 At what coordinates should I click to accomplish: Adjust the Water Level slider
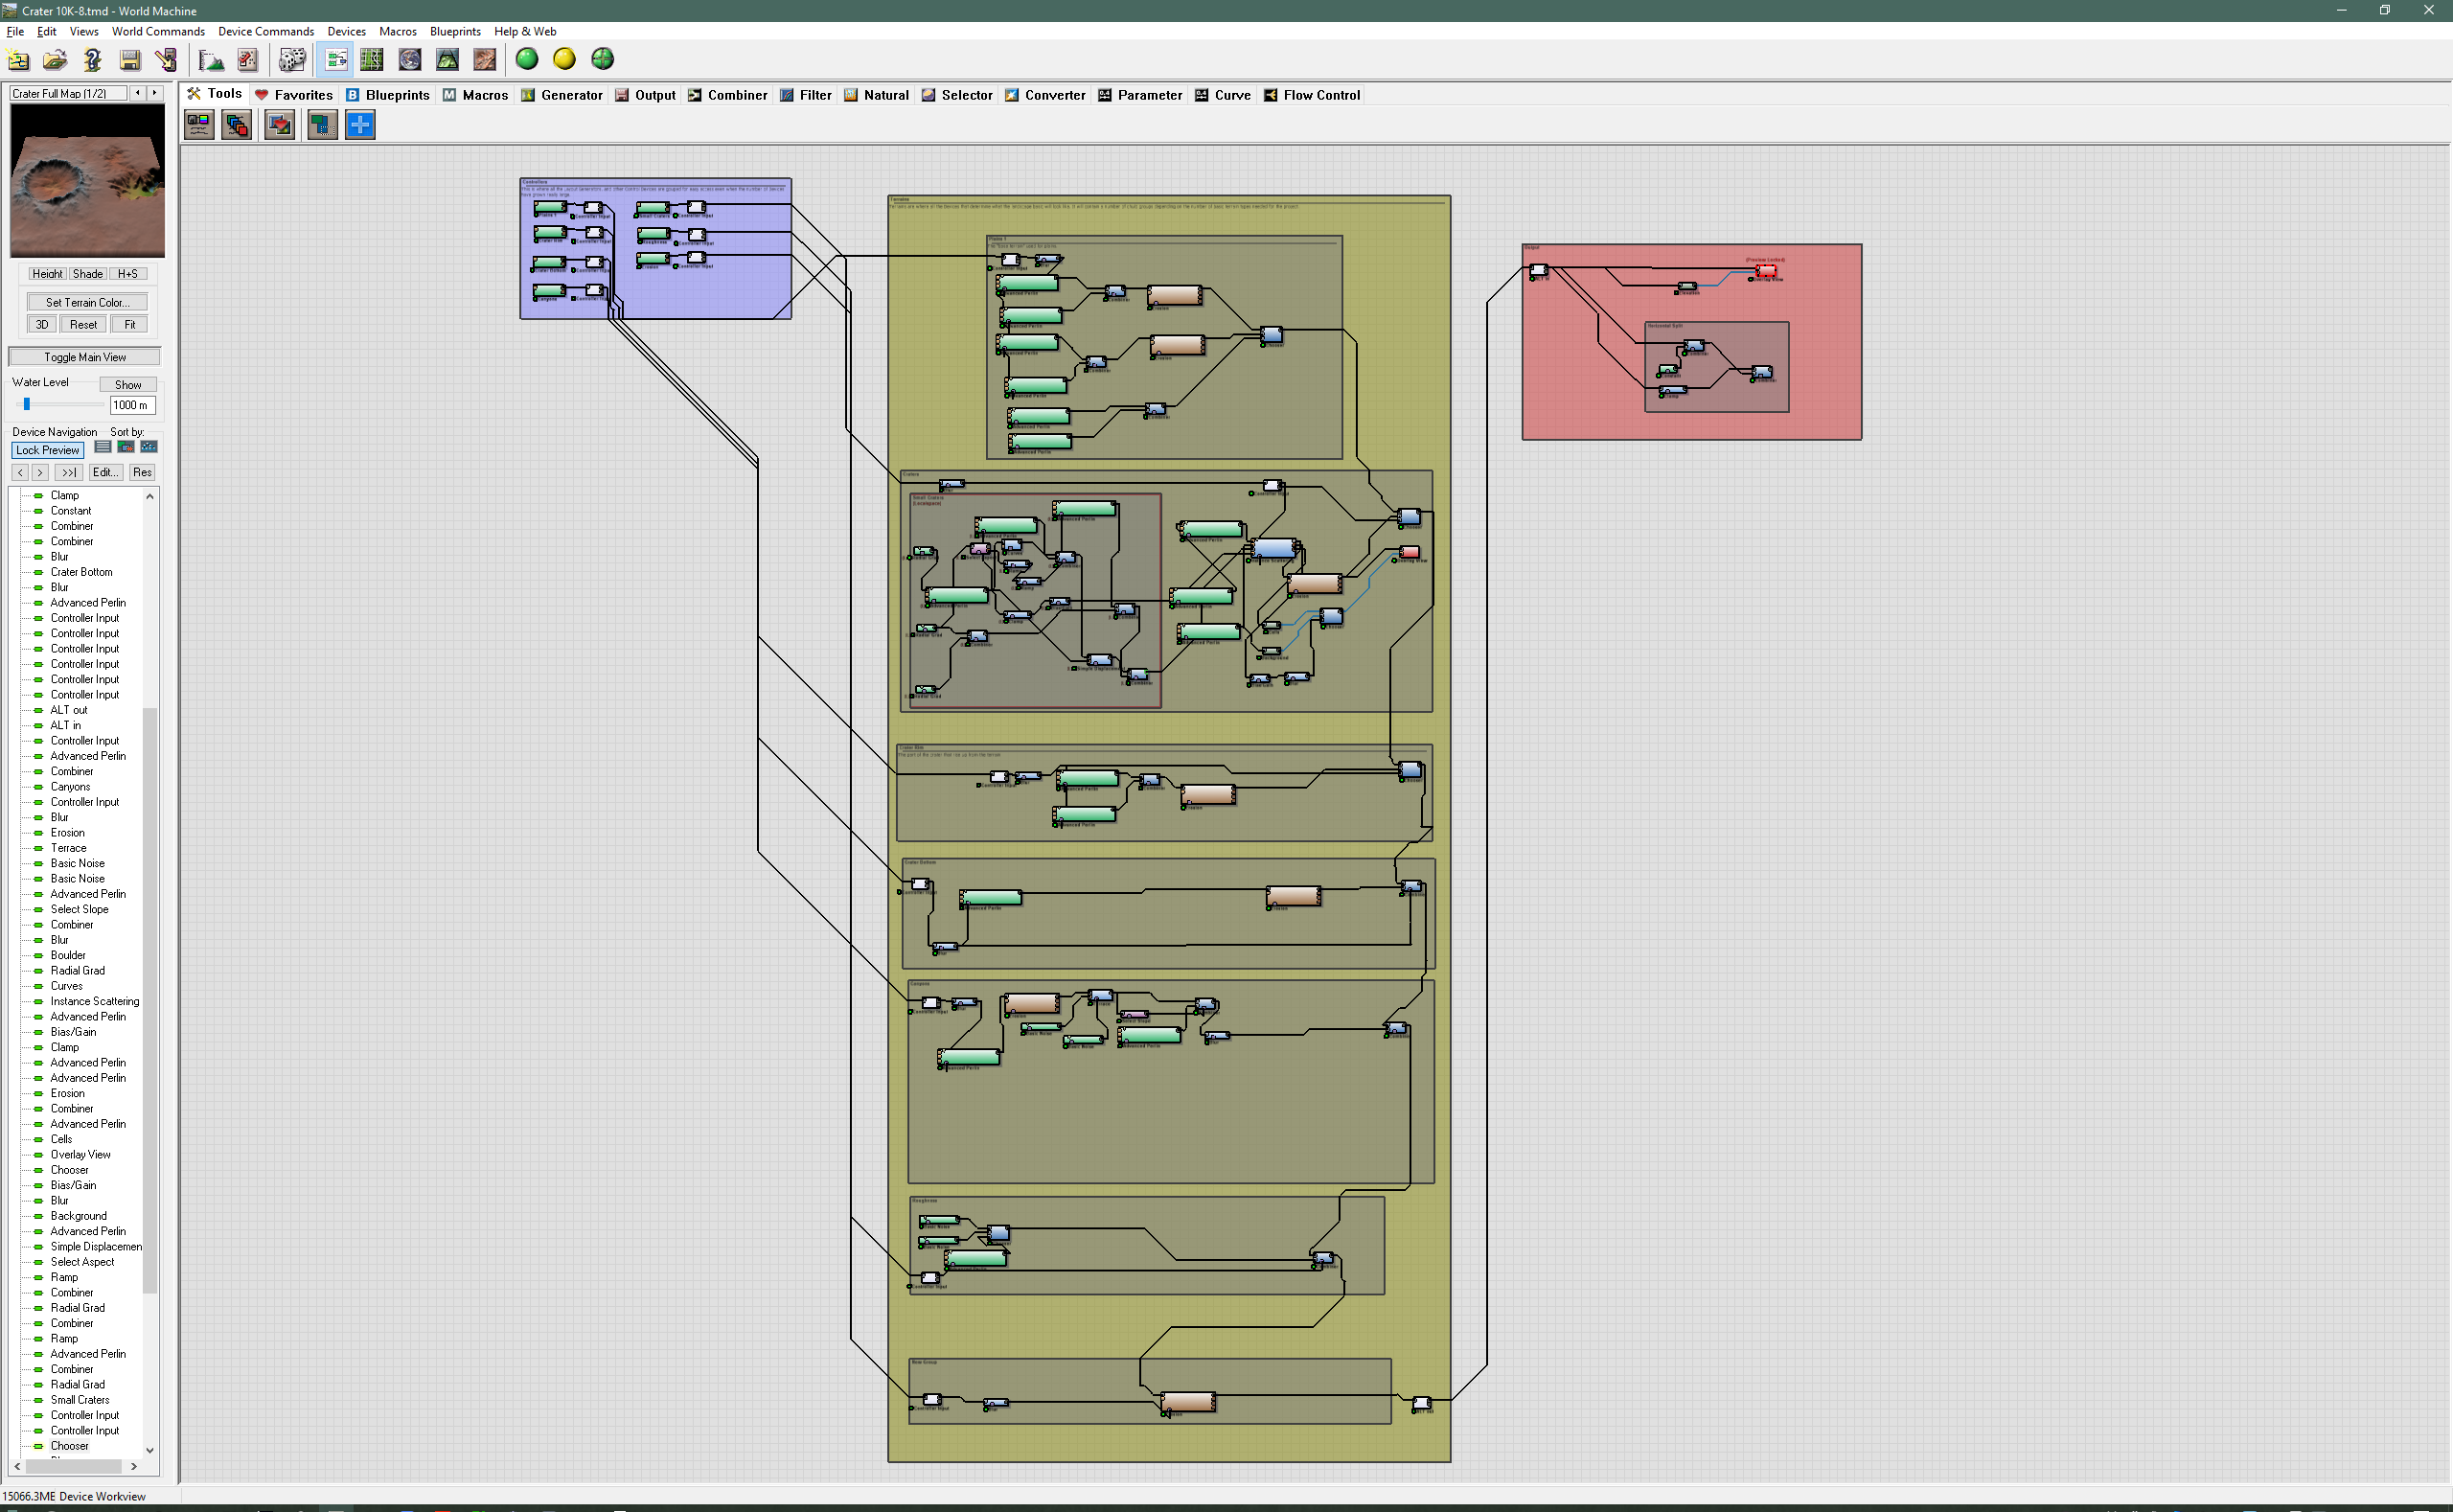click(x=27, y=404)
